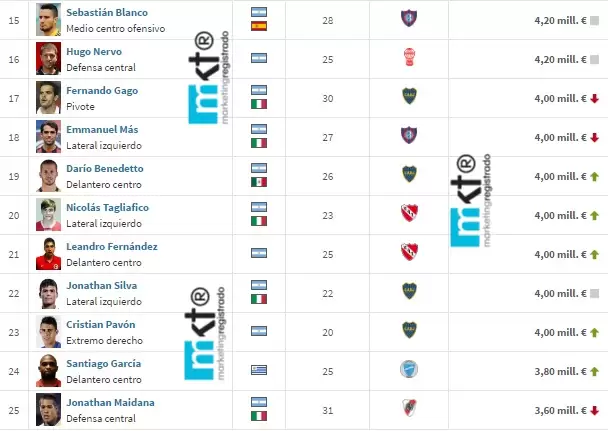
Task: Click the Independiente crest in Nicolás Tagliafico's row
Action: 408,214
